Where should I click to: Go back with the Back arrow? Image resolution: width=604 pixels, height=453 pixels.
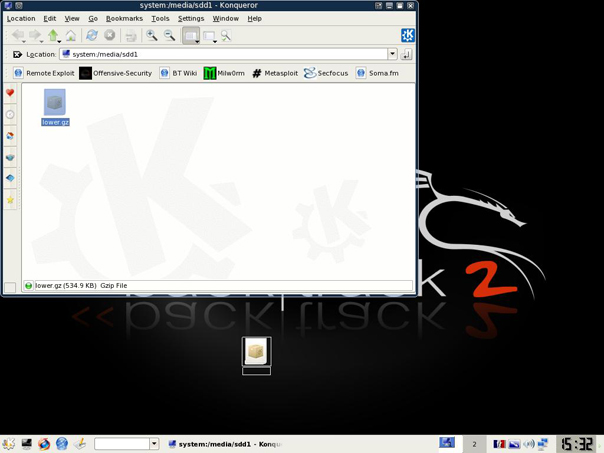tap(18, 35)
